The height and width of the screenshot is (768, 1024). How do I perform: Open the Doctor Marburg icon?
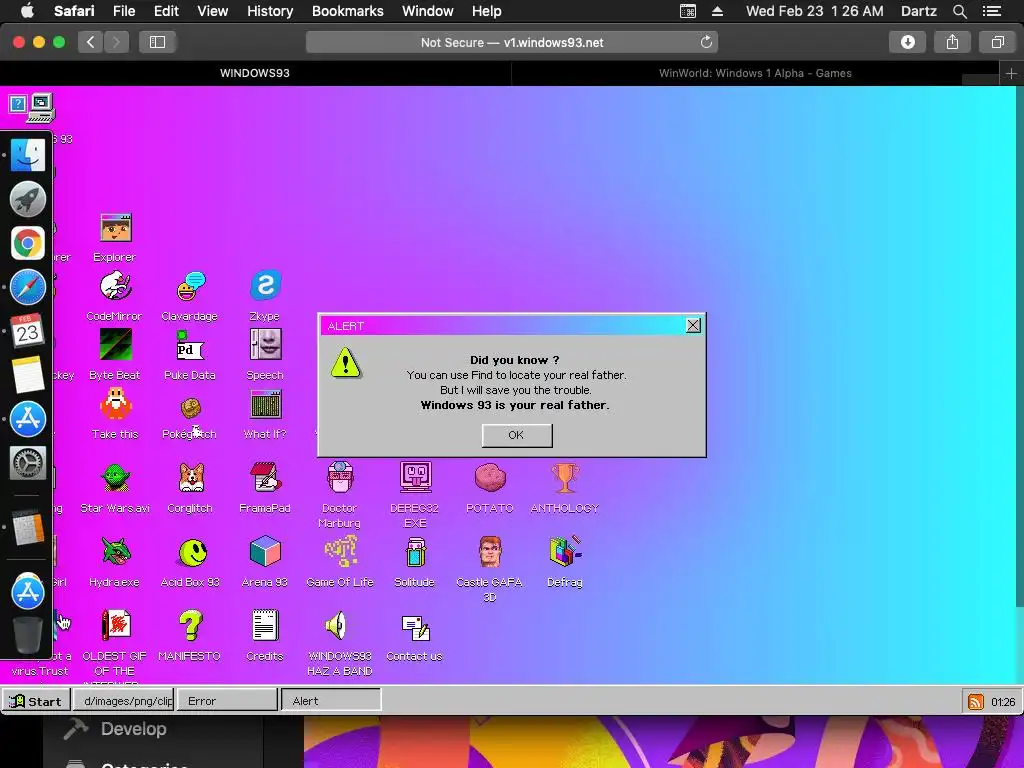click(x=340, y=478)
